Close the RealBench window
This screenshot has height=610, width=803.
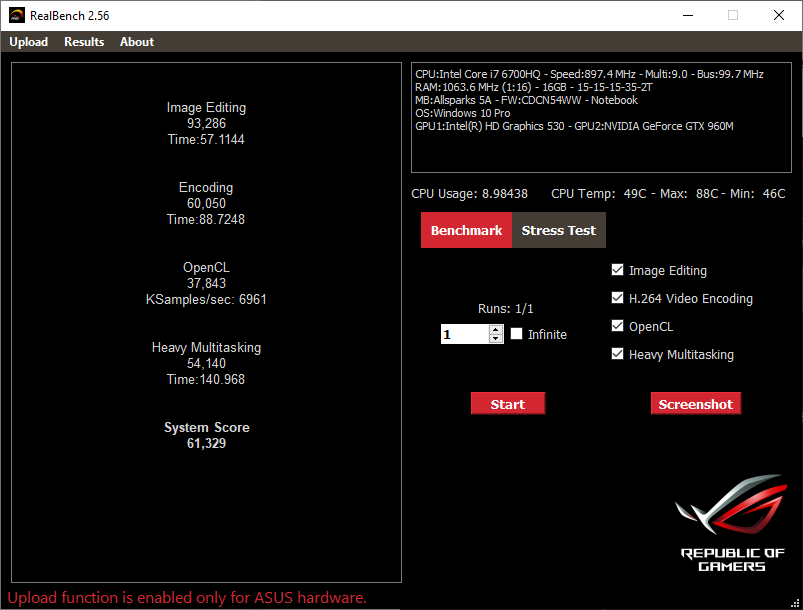tap(779, 15)
